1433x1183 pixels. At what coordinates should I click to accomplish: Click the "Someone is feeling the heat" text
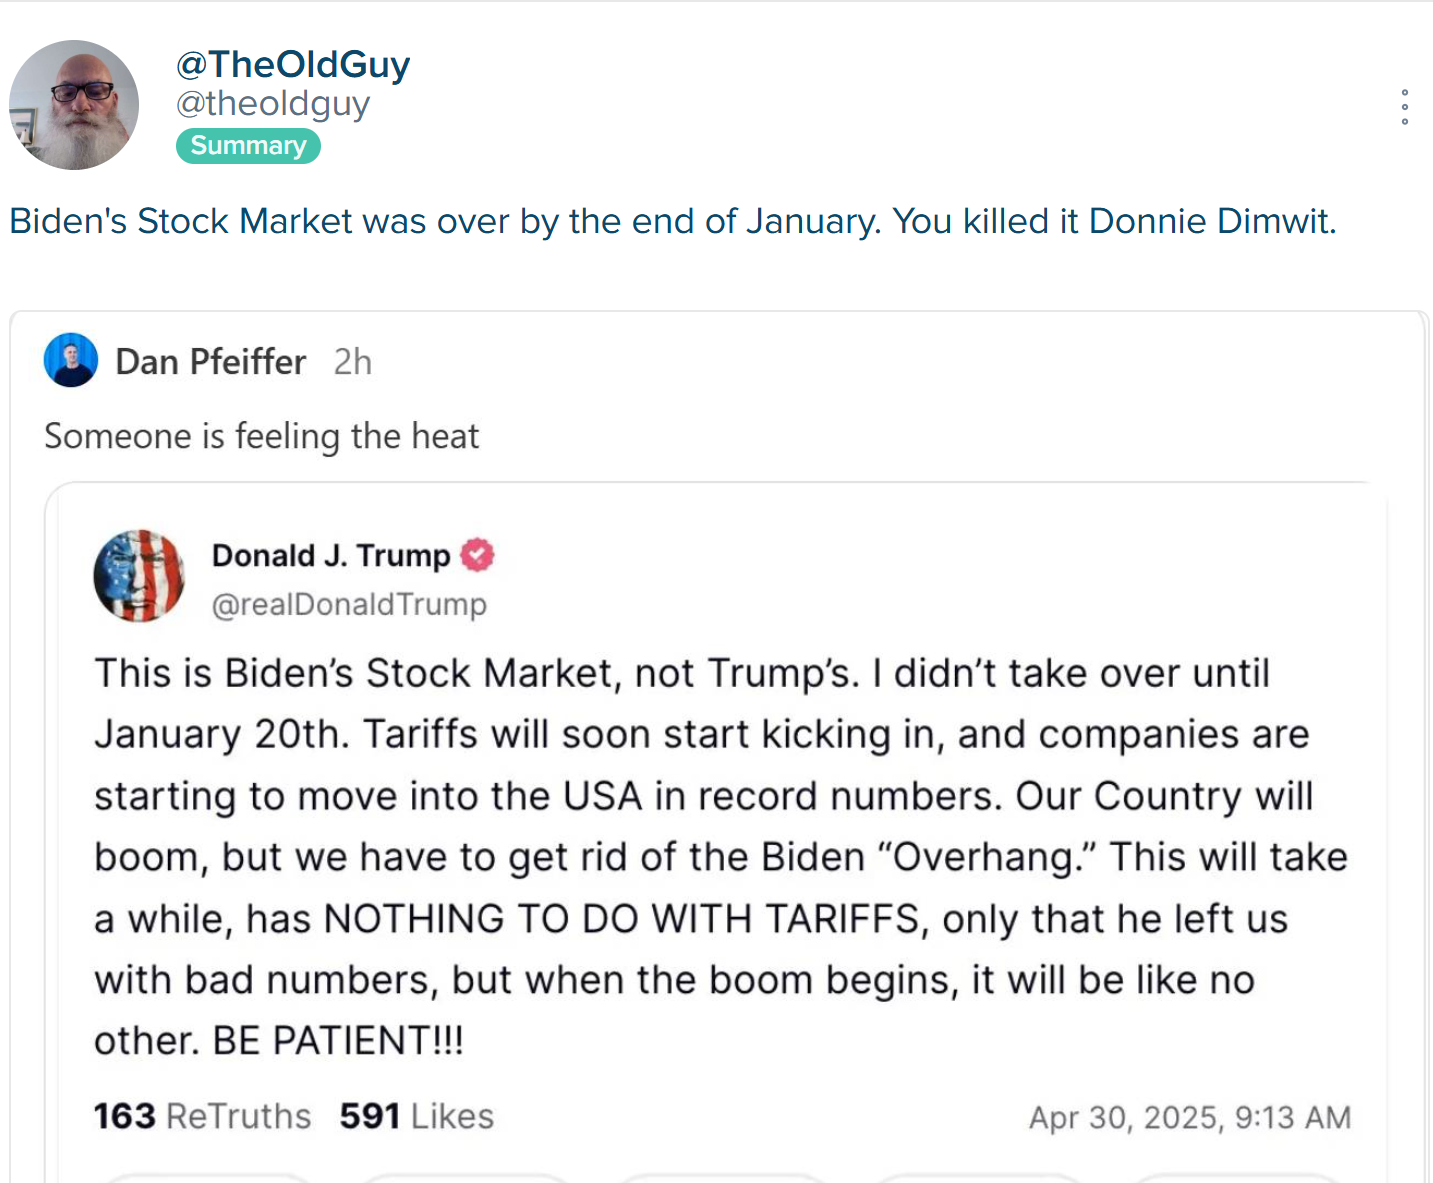(x=262, y=437)
